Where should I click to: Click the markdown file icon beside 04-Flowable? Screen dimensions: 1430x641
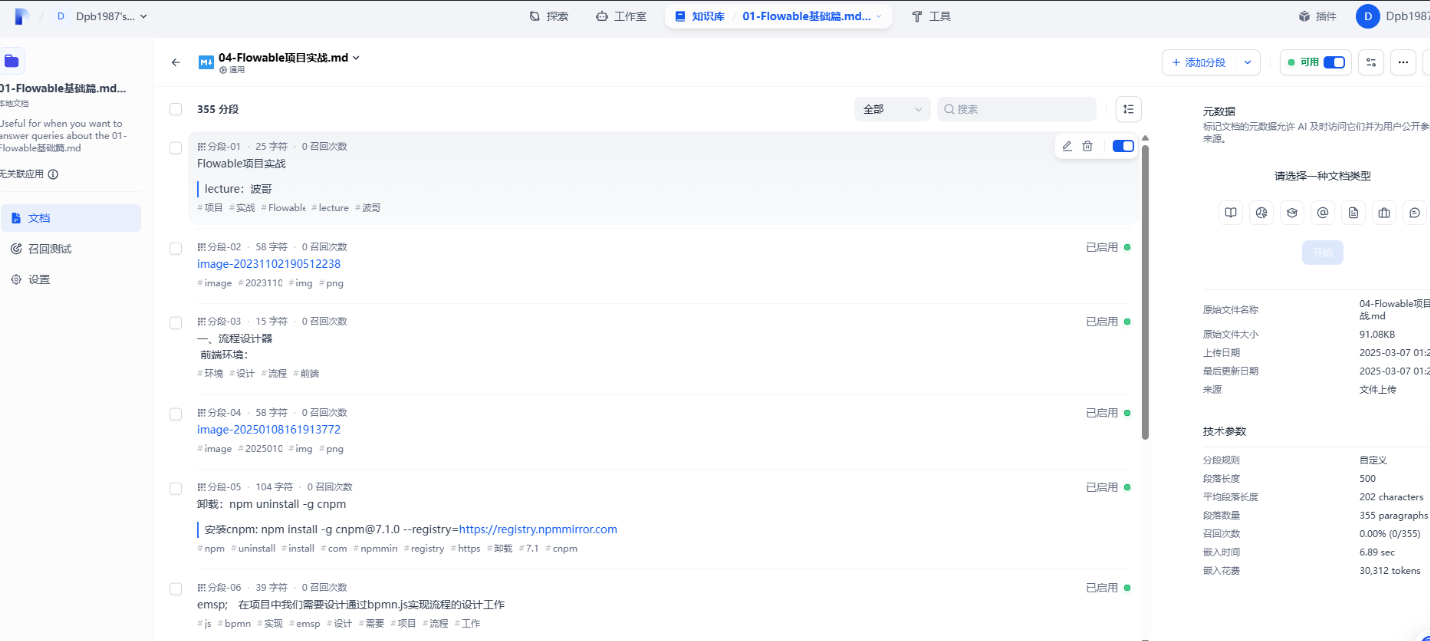click(206, 62)
